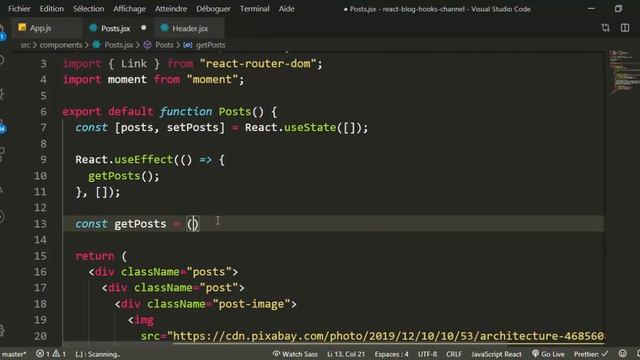Expand the components breadcrumb
This screenshot has width=640, height=360.
coord(61,45)
